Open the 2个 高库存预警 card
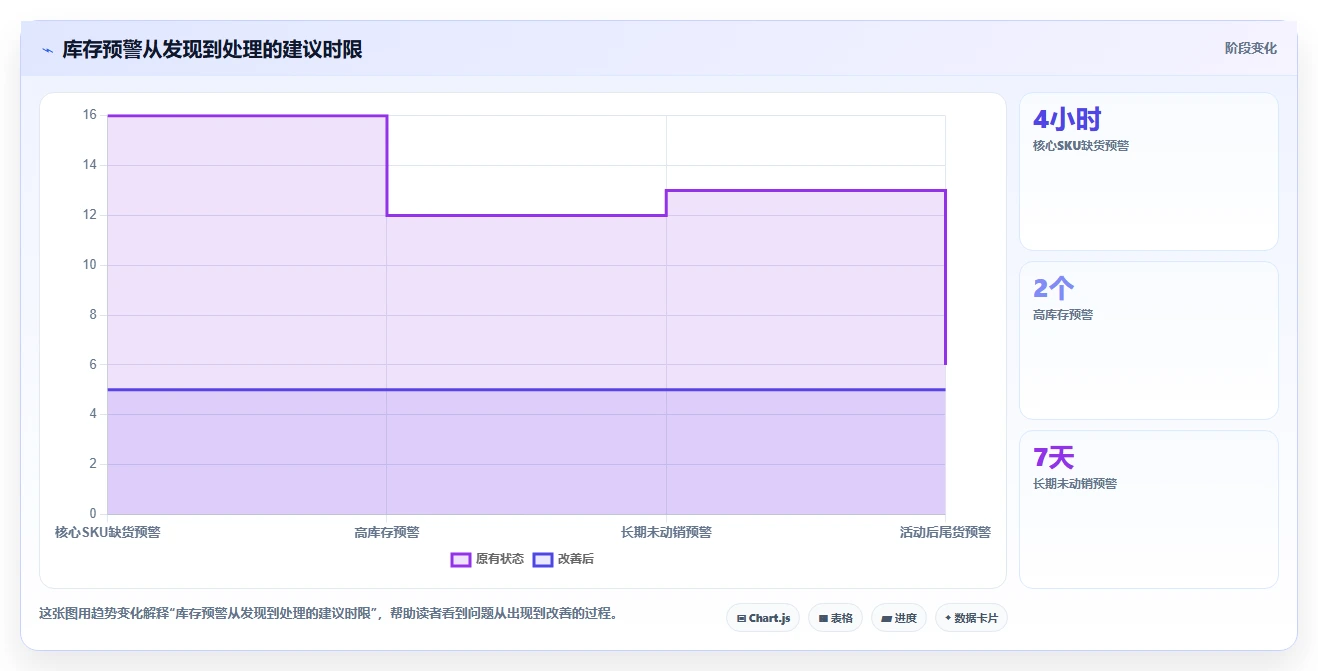Screen dimensions: 1318x671 (1149, 340)
